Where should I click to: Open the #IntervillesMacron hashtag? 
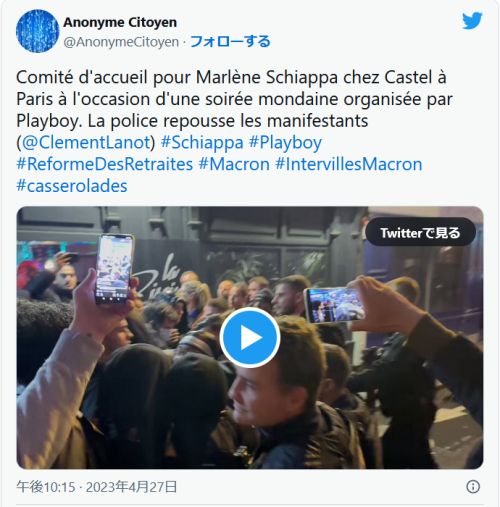coord(349,164)
